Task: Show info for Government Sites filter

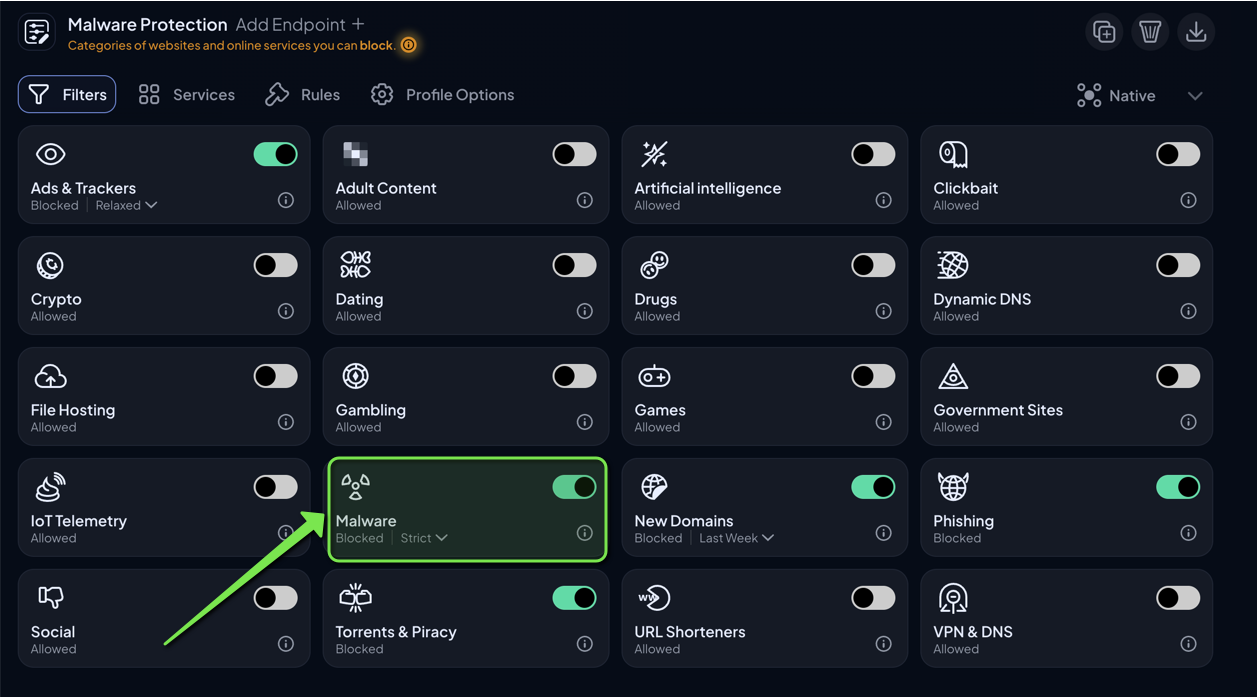Action: tap(1188, 422)
